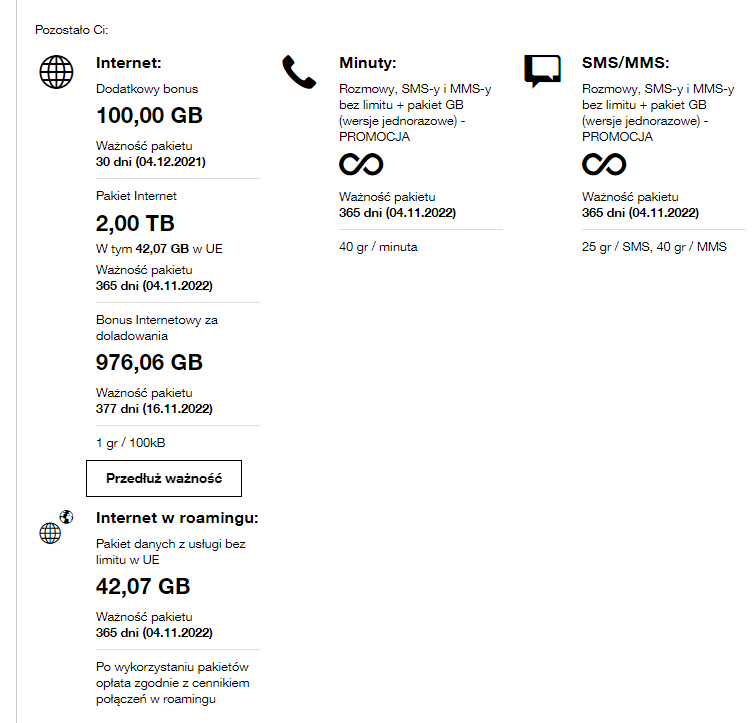
Task: Click the phone handset Minuty icon
Action: [x=298, y=72]
